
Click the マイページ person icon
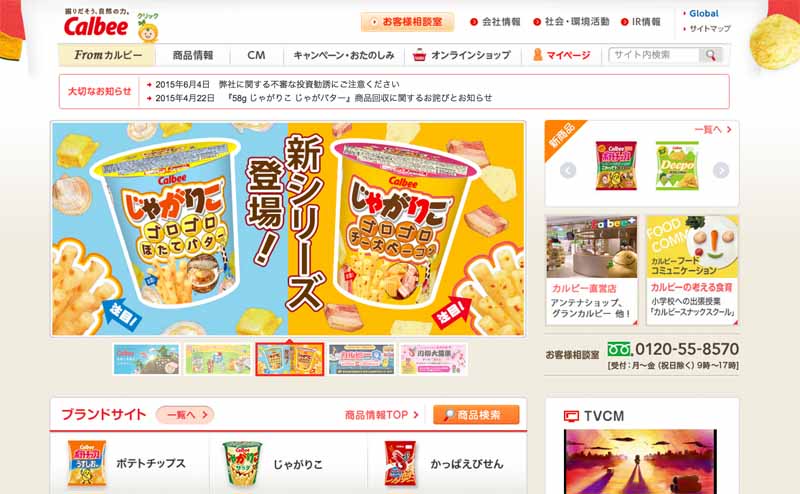pos(537,55)
